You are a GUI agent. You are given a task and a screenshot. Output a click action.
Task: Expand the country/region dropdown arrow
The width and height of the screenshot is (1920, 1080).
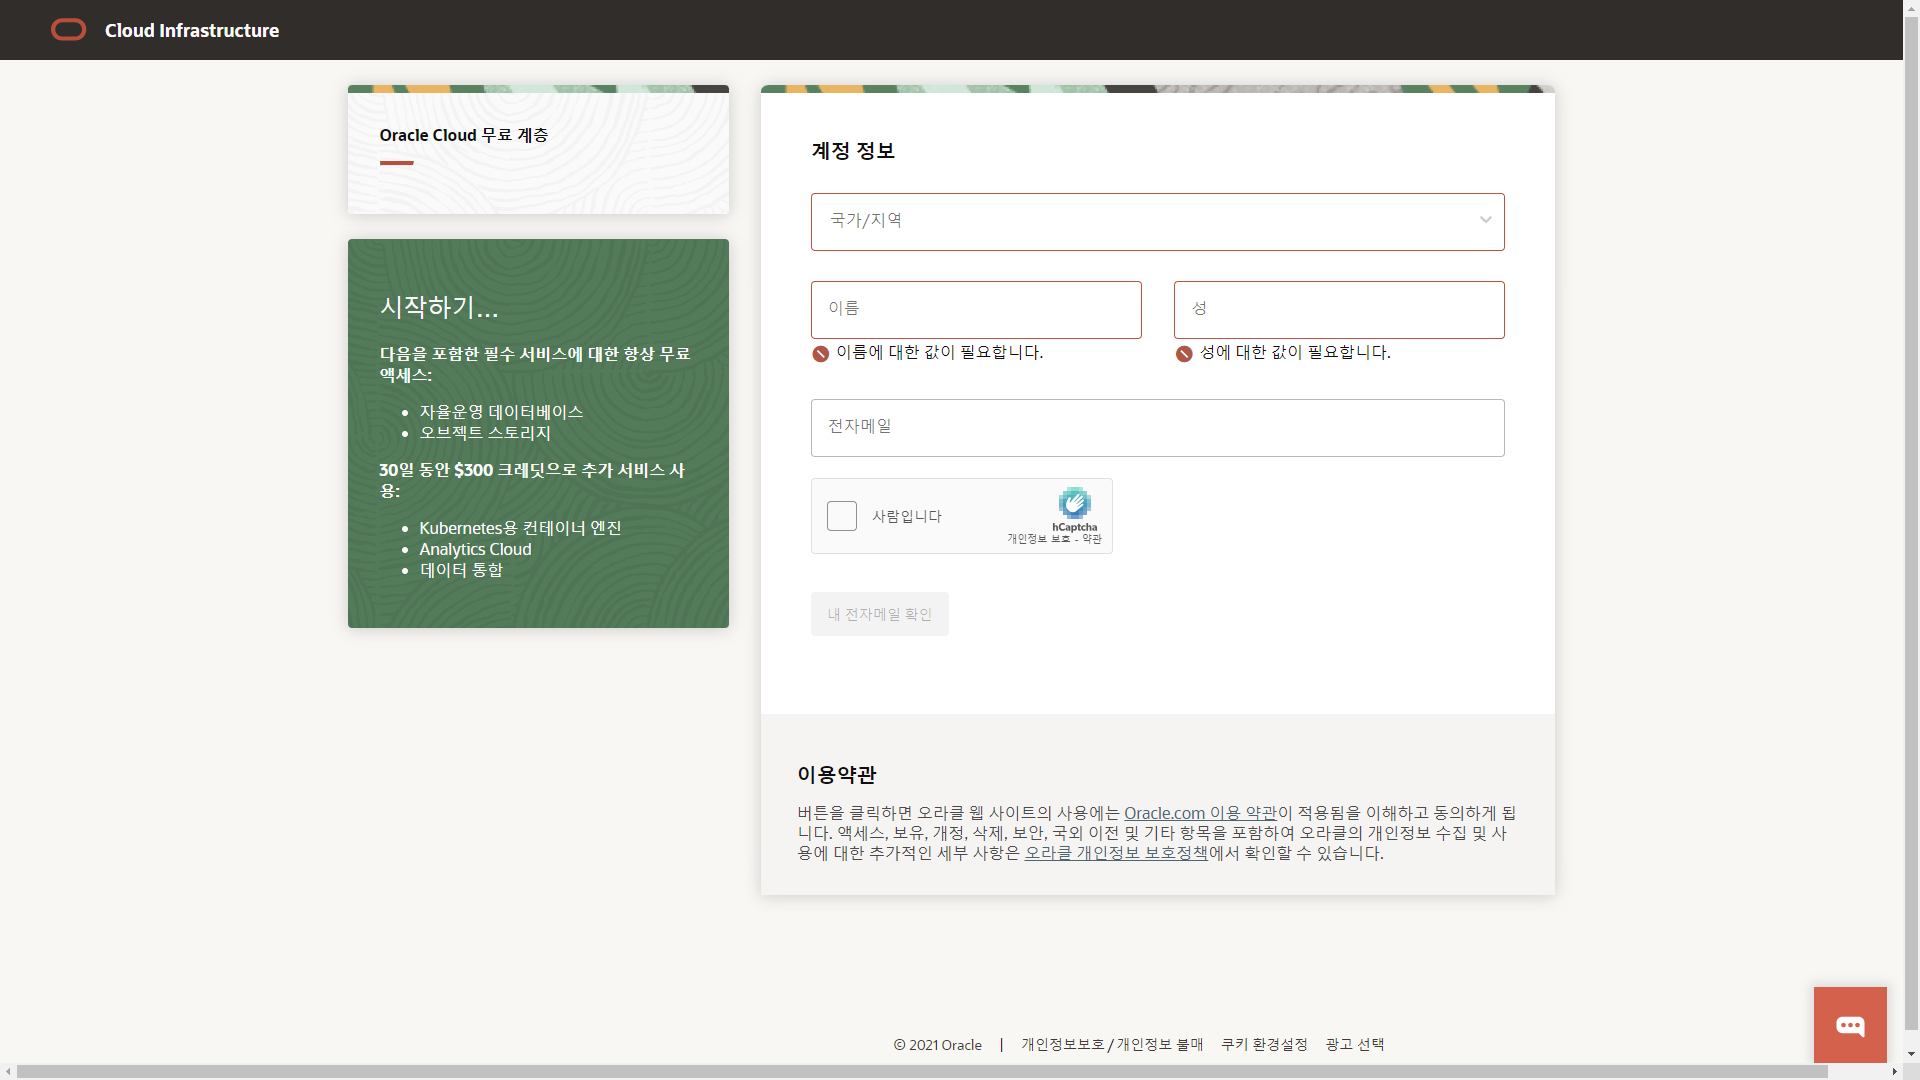click(1485, 221)
